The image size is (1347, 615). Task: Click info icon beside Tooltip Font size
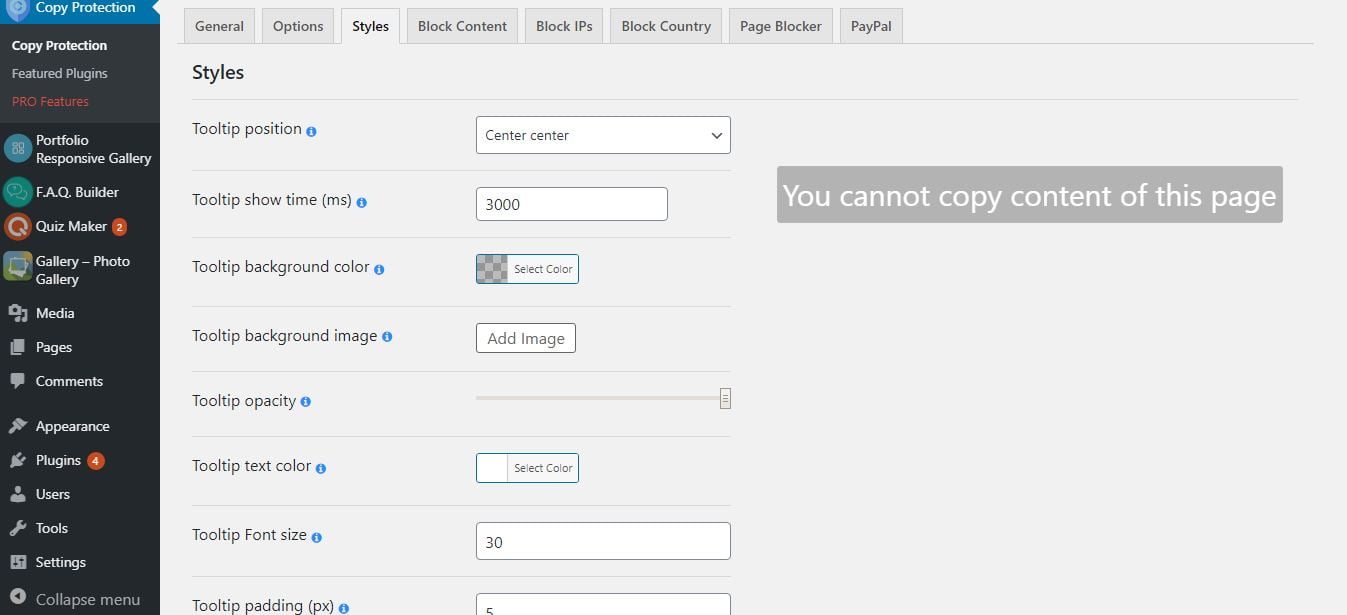(316, 537)
